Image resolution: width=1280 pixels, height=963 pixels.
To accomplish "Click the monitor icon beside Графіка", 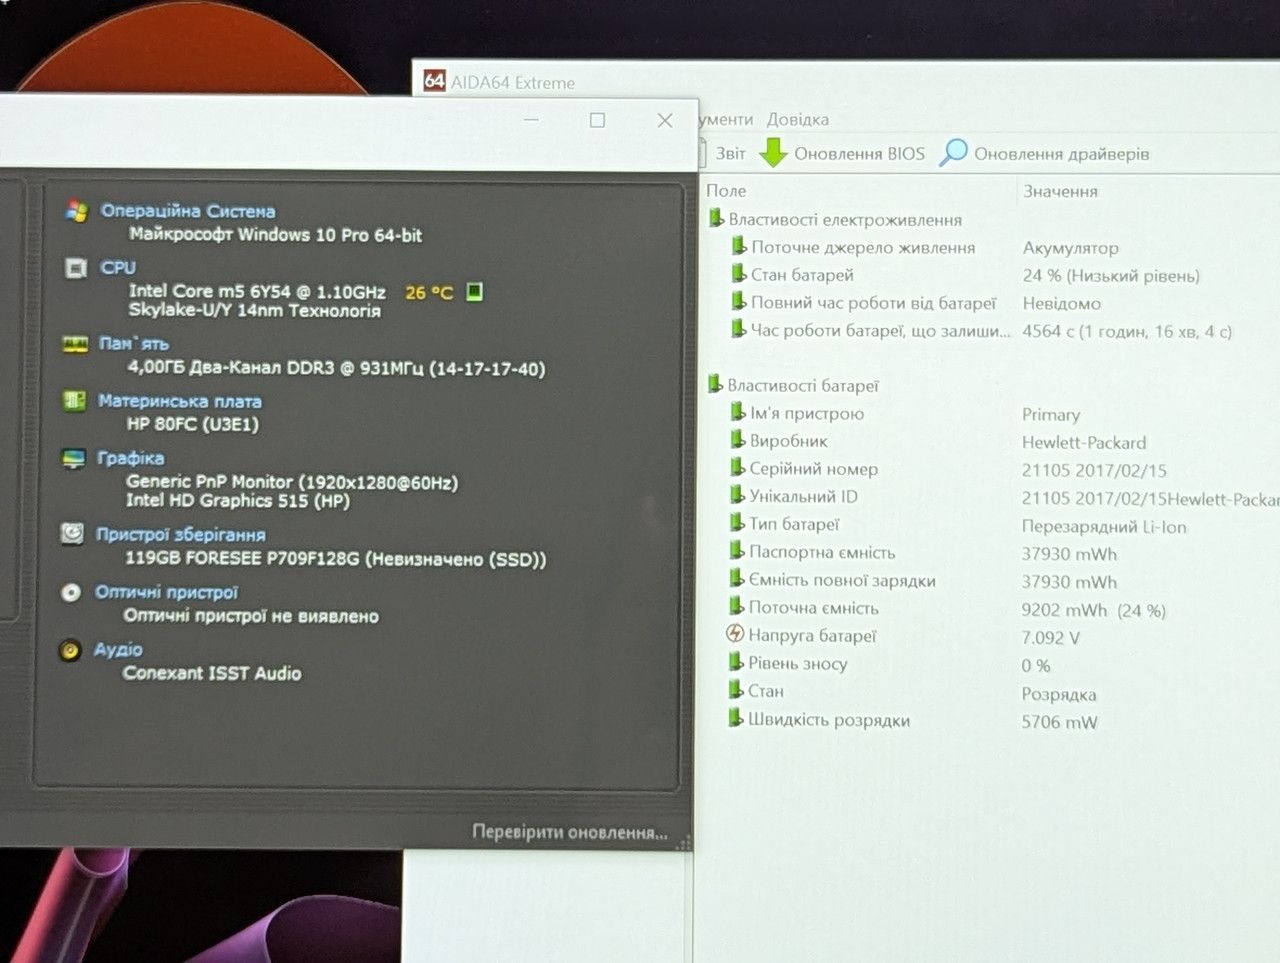I will [x=74, y=459].
